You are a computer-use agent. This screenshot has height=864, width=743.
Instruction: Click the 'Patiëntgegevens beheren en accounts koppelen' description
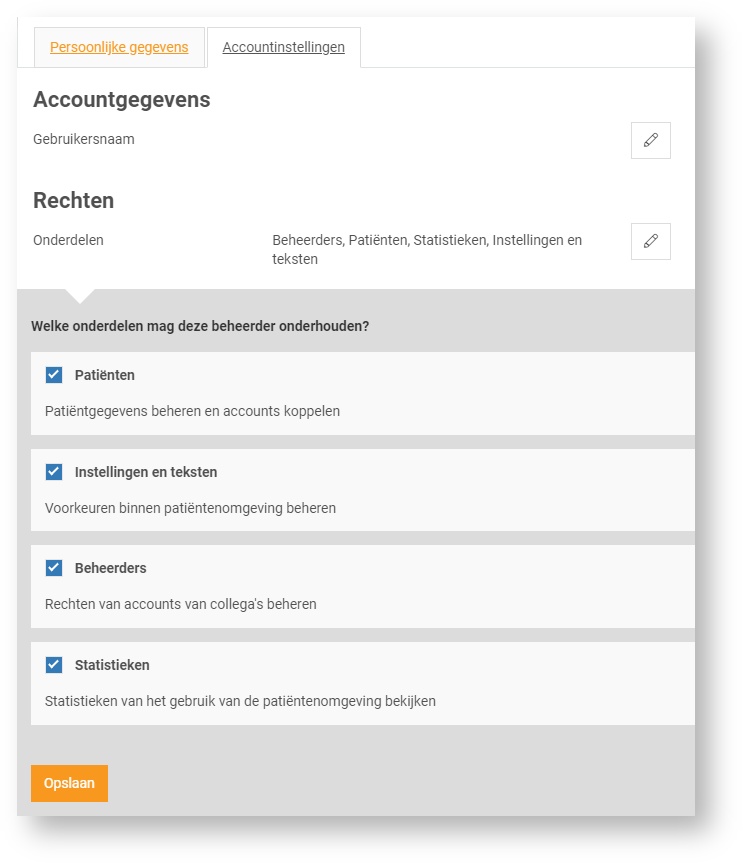192,411
